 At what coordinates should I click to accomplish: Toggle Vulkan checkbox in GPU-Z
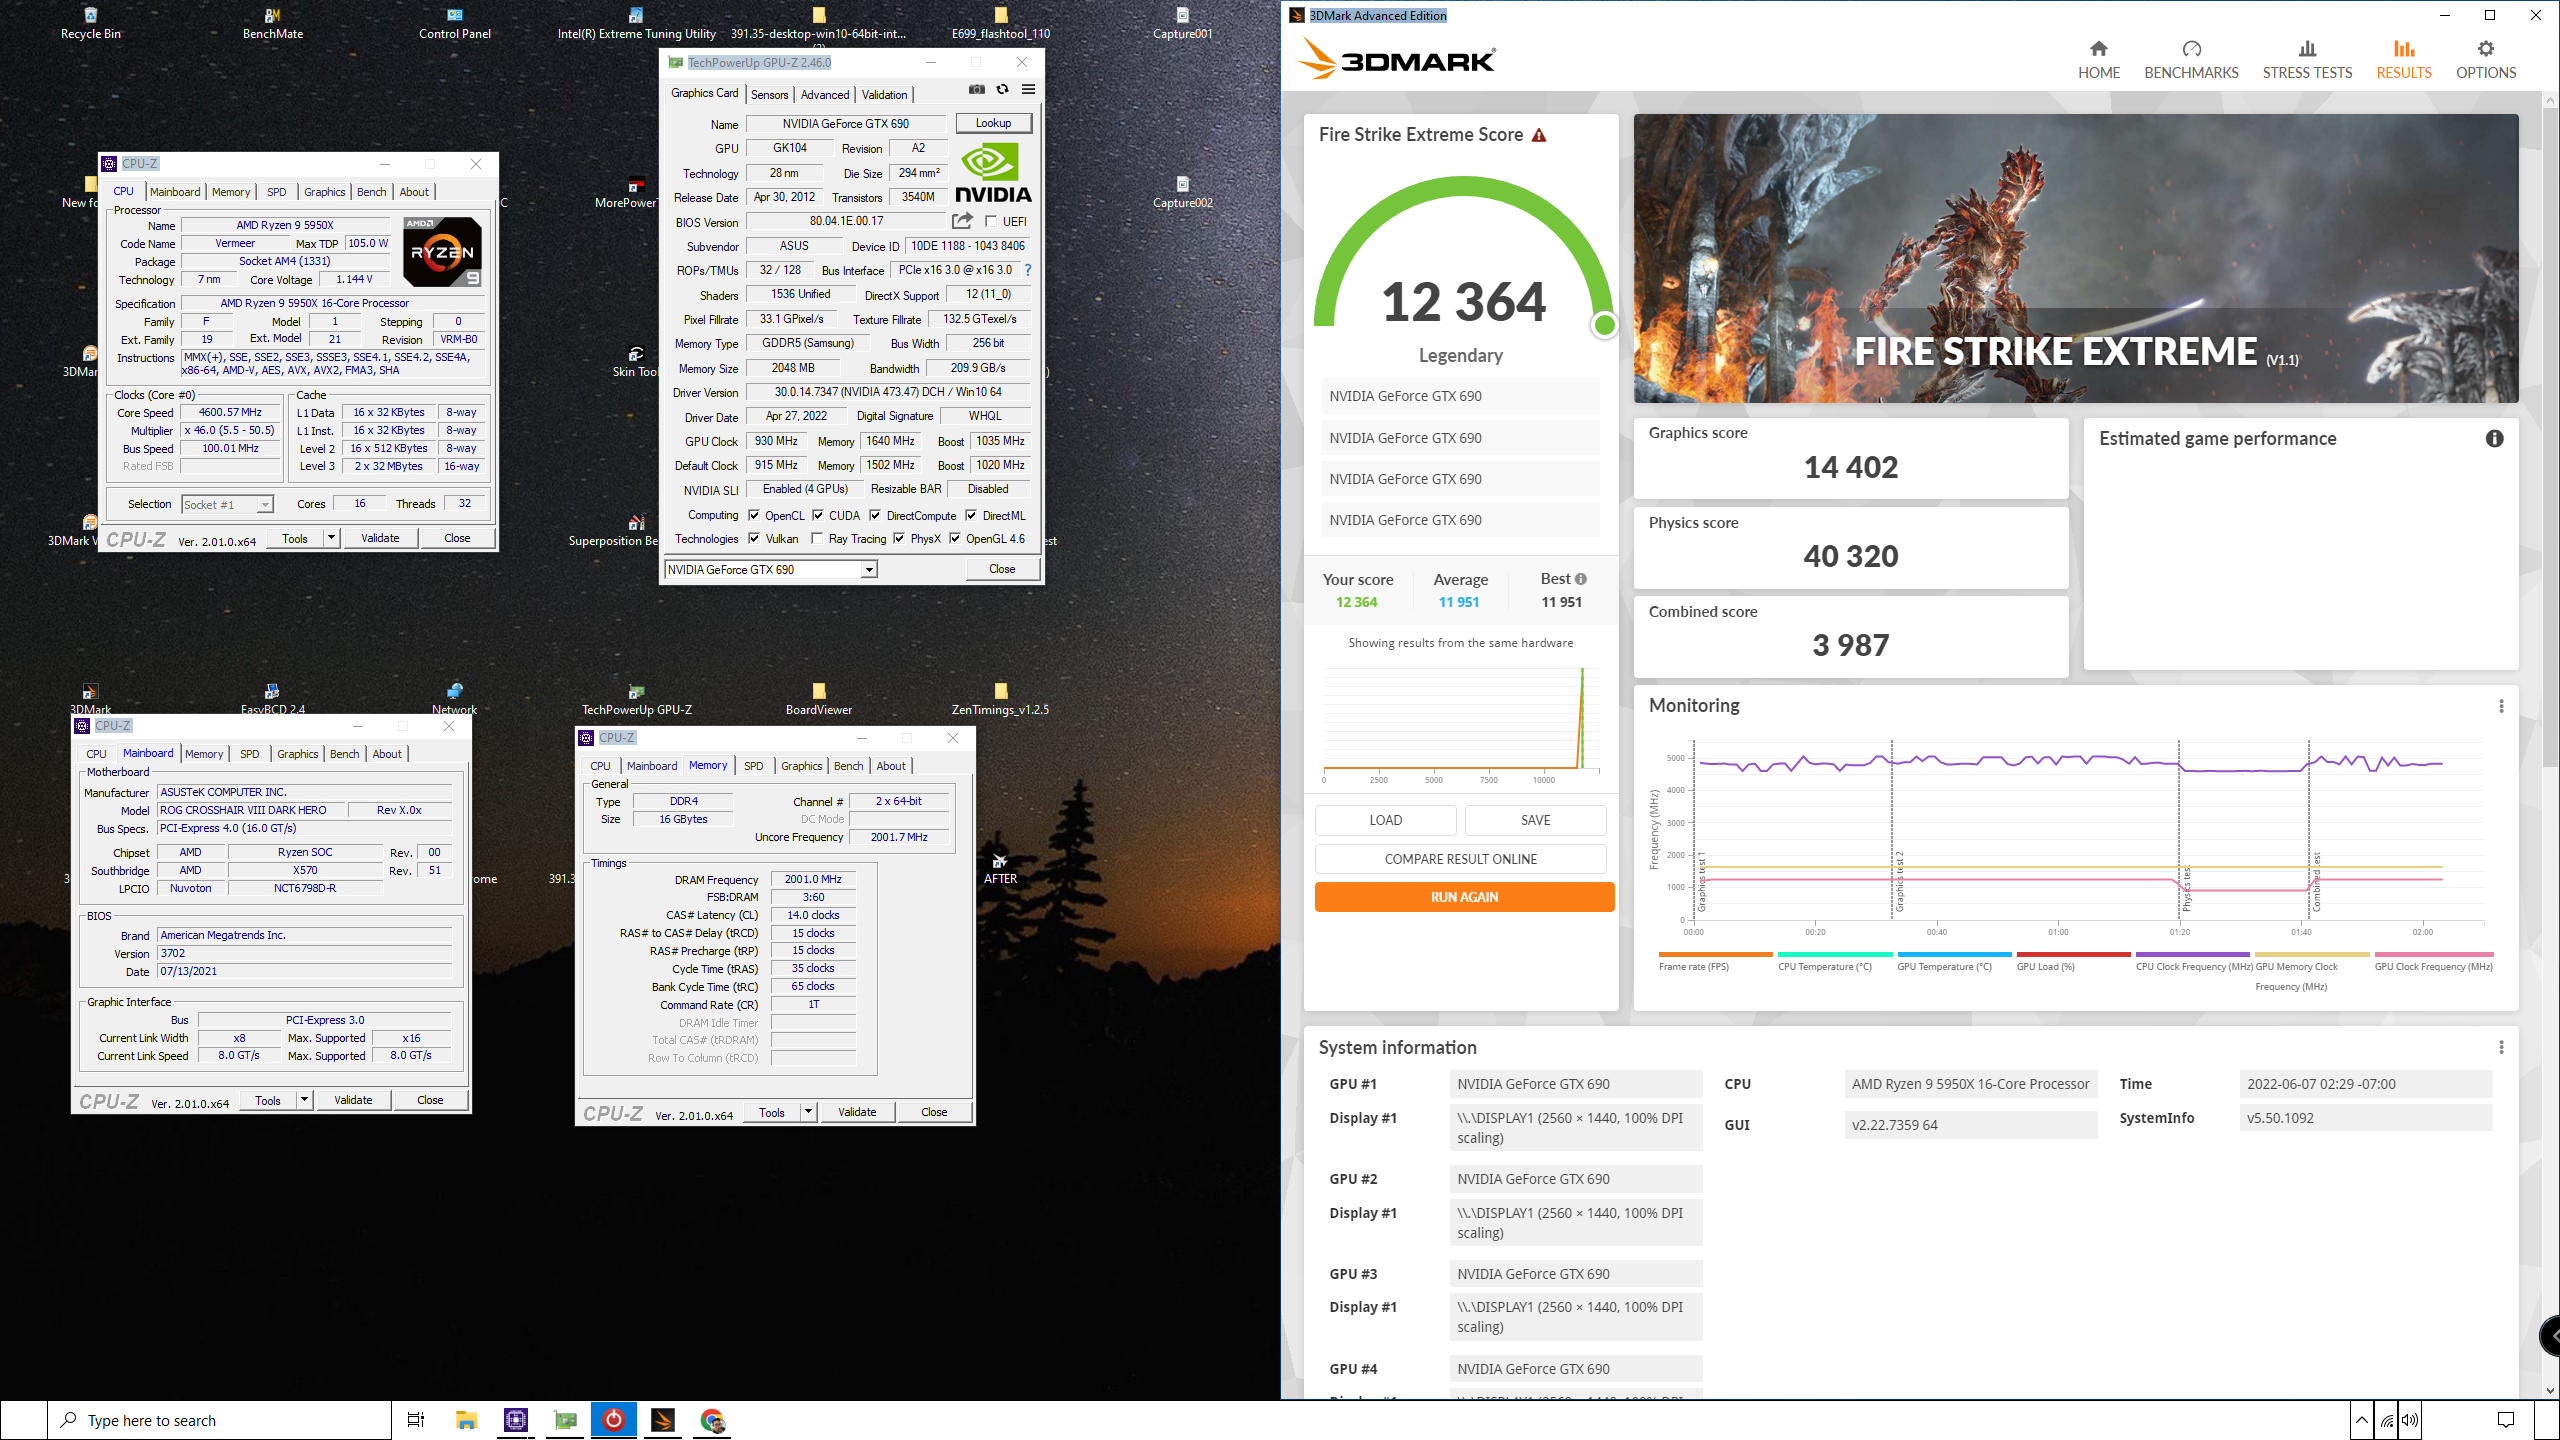click(x=754, y=539)
